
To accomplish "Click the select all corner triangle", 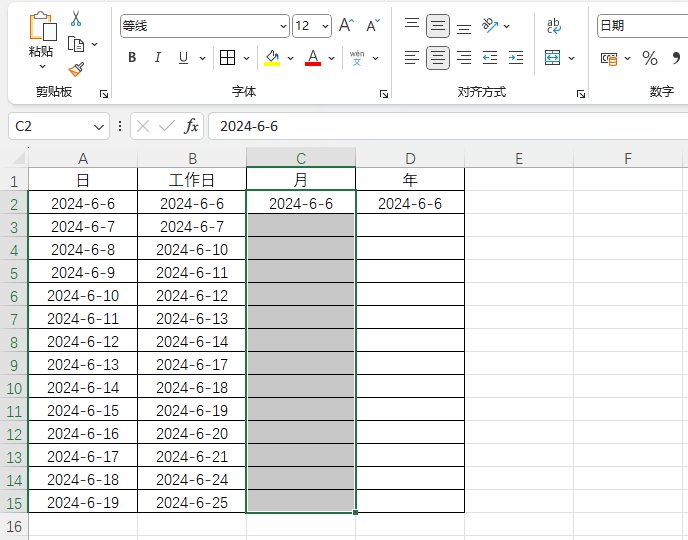I will tap(18, 157).
